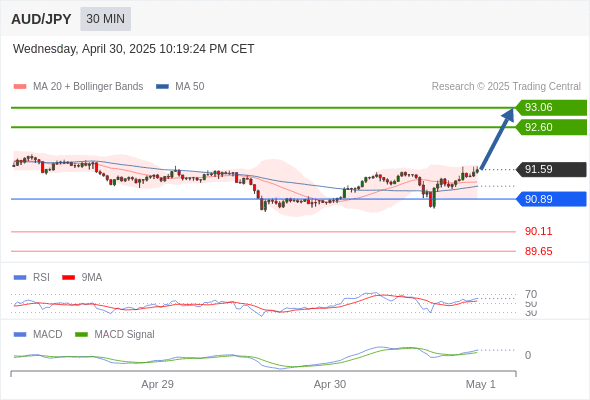Viewport: 590px width, 400px height.
Task: Click the Apr 29 date axis label
Action: 157,384
